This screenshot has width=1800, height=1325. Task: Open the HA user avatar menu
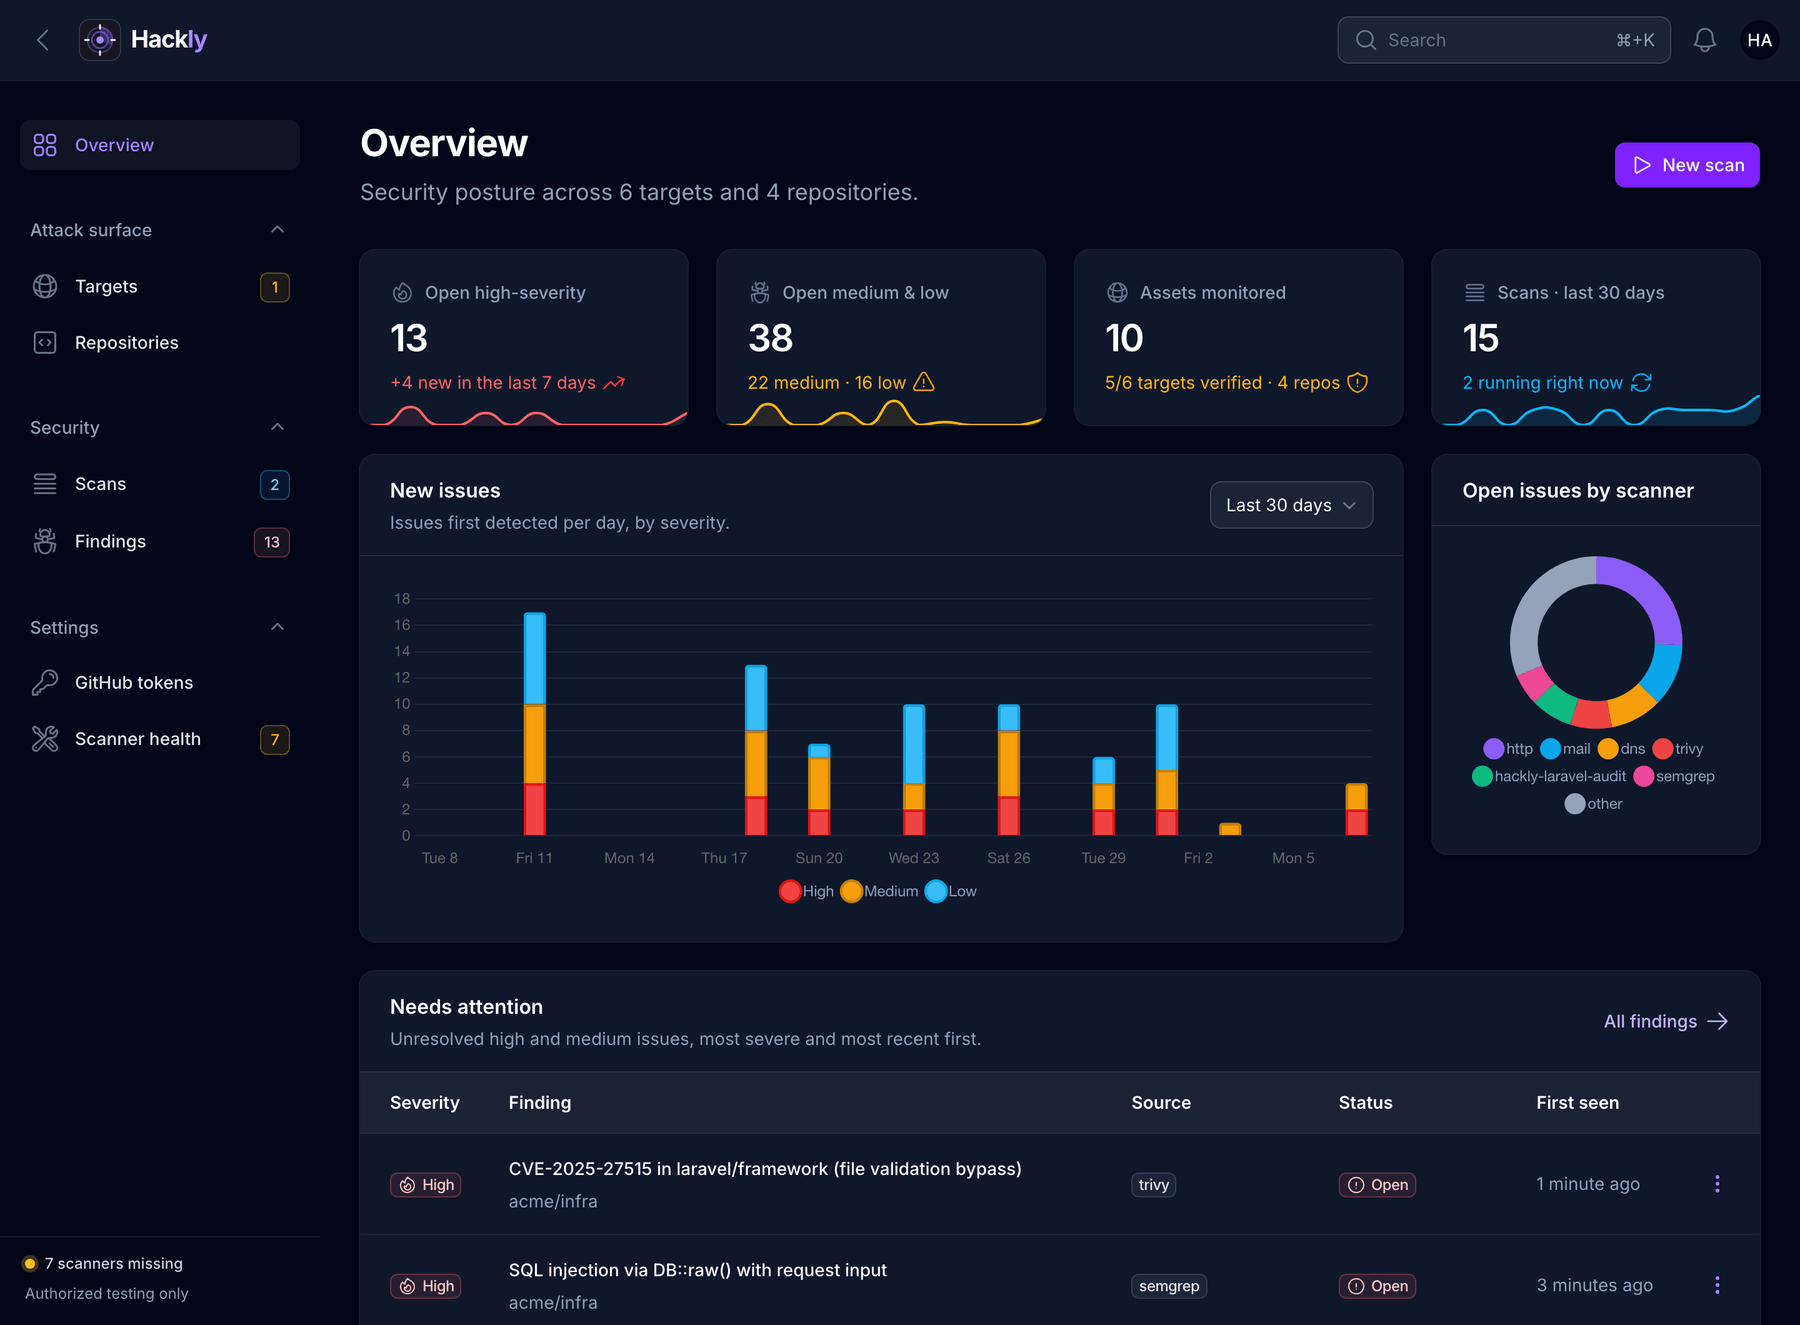pyautogui.click(x=1760, y=40)
